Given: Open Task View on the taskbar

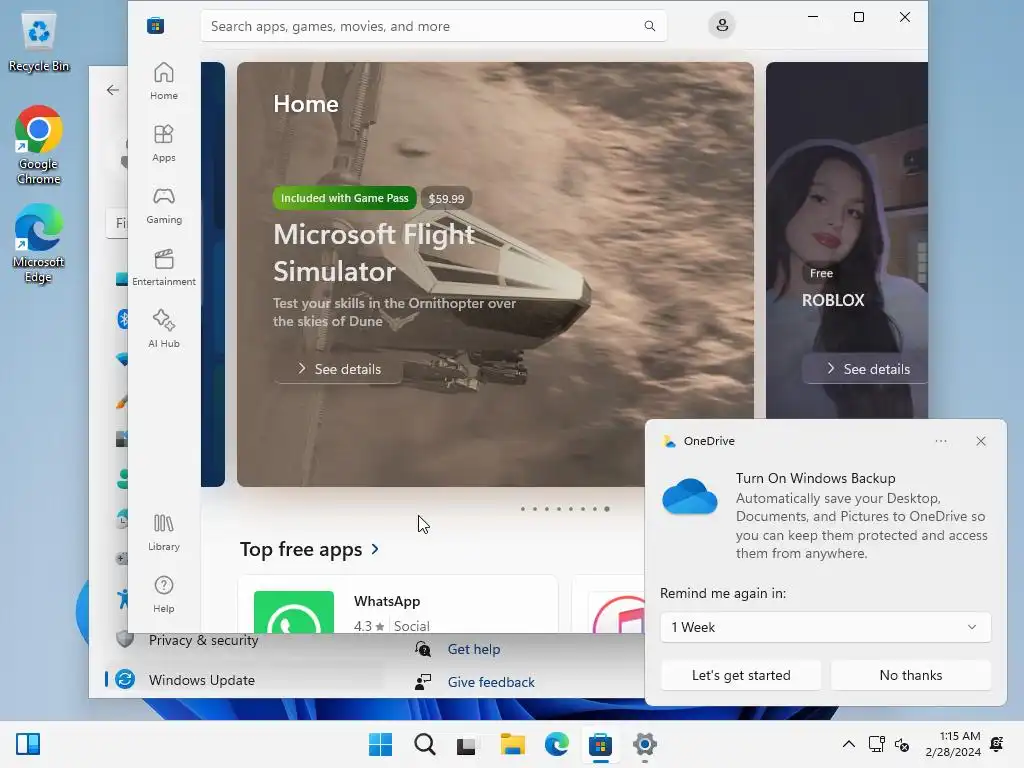Looking at the screenshot, I should (468, 744).
